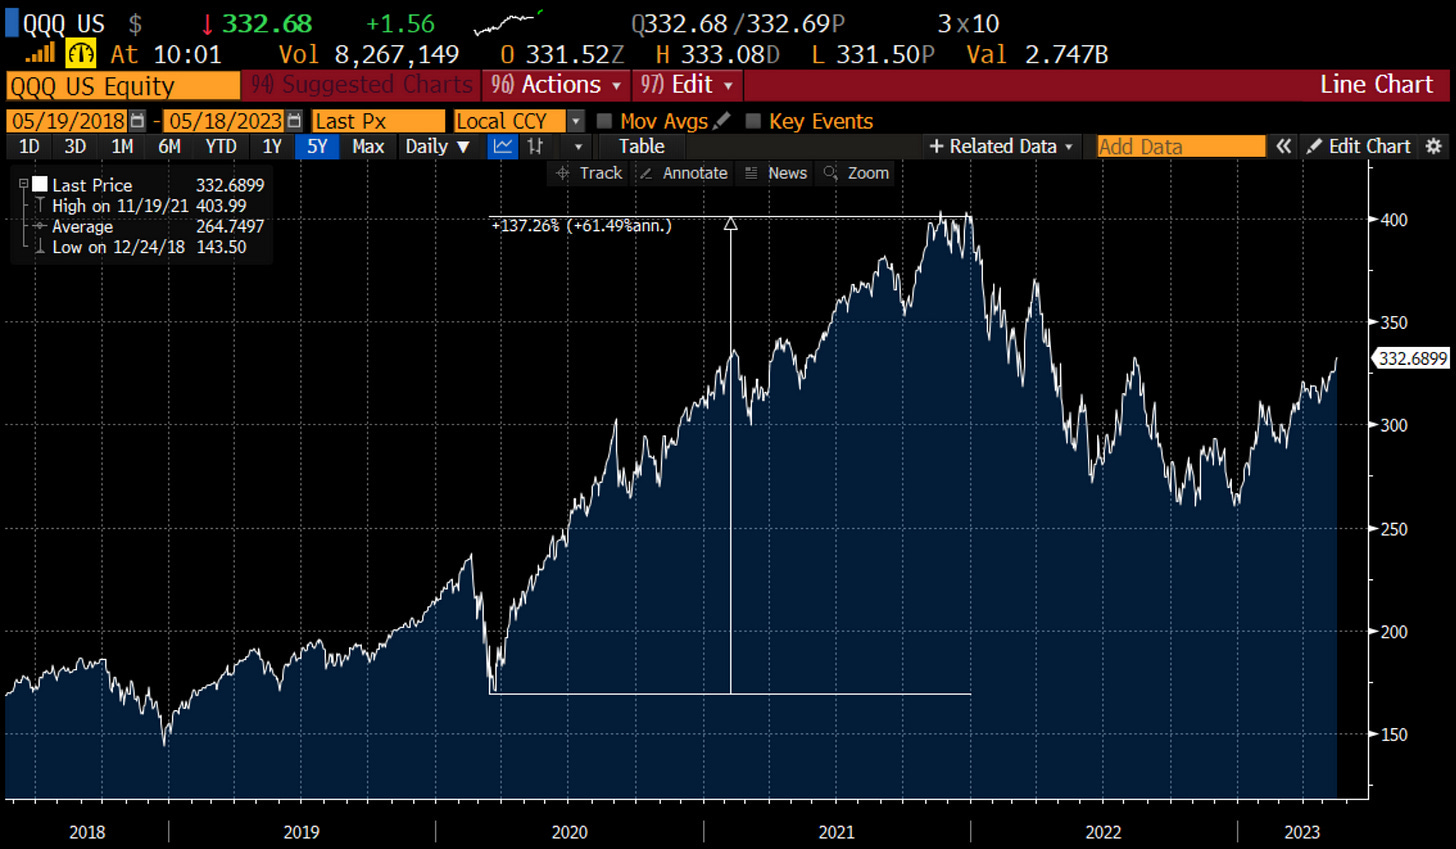Click the signal strength bars icon
The height and width of the screenshot is (849, 1456).
pyautogui.click(x=40, y=53)
